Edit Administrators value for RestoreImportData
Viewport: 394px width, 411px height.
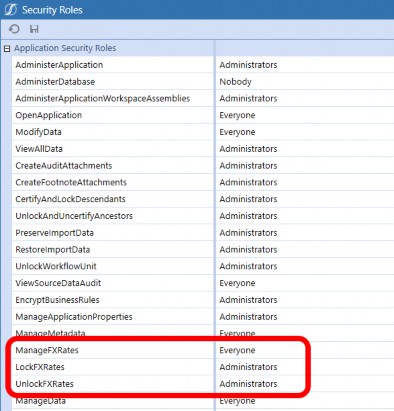[248, 250]
